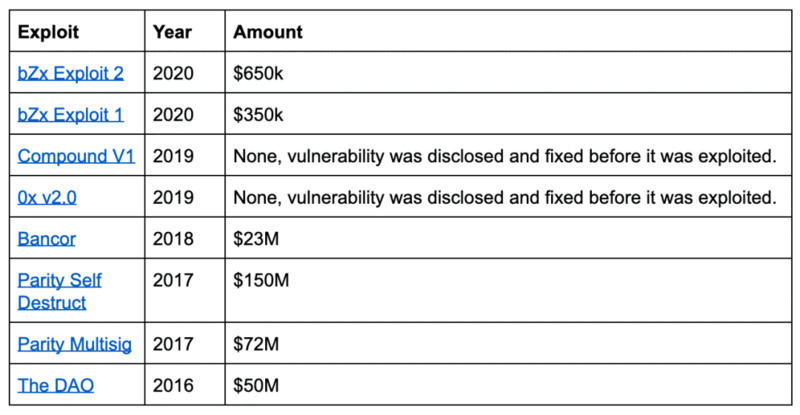
Task: Click the Compound V1 row's amount text
Action: pos(504,156)
